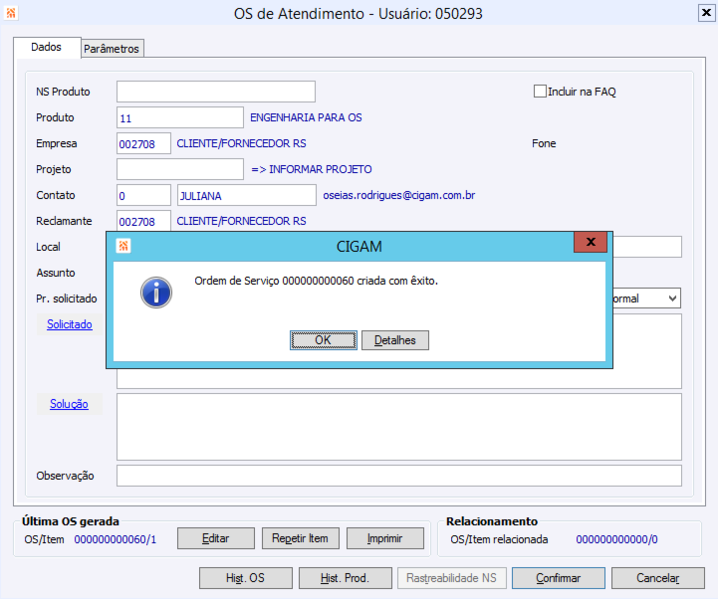Click the message Ordem de Serviço criada com êxito
718x599 pixels.
tap(316, 281)
